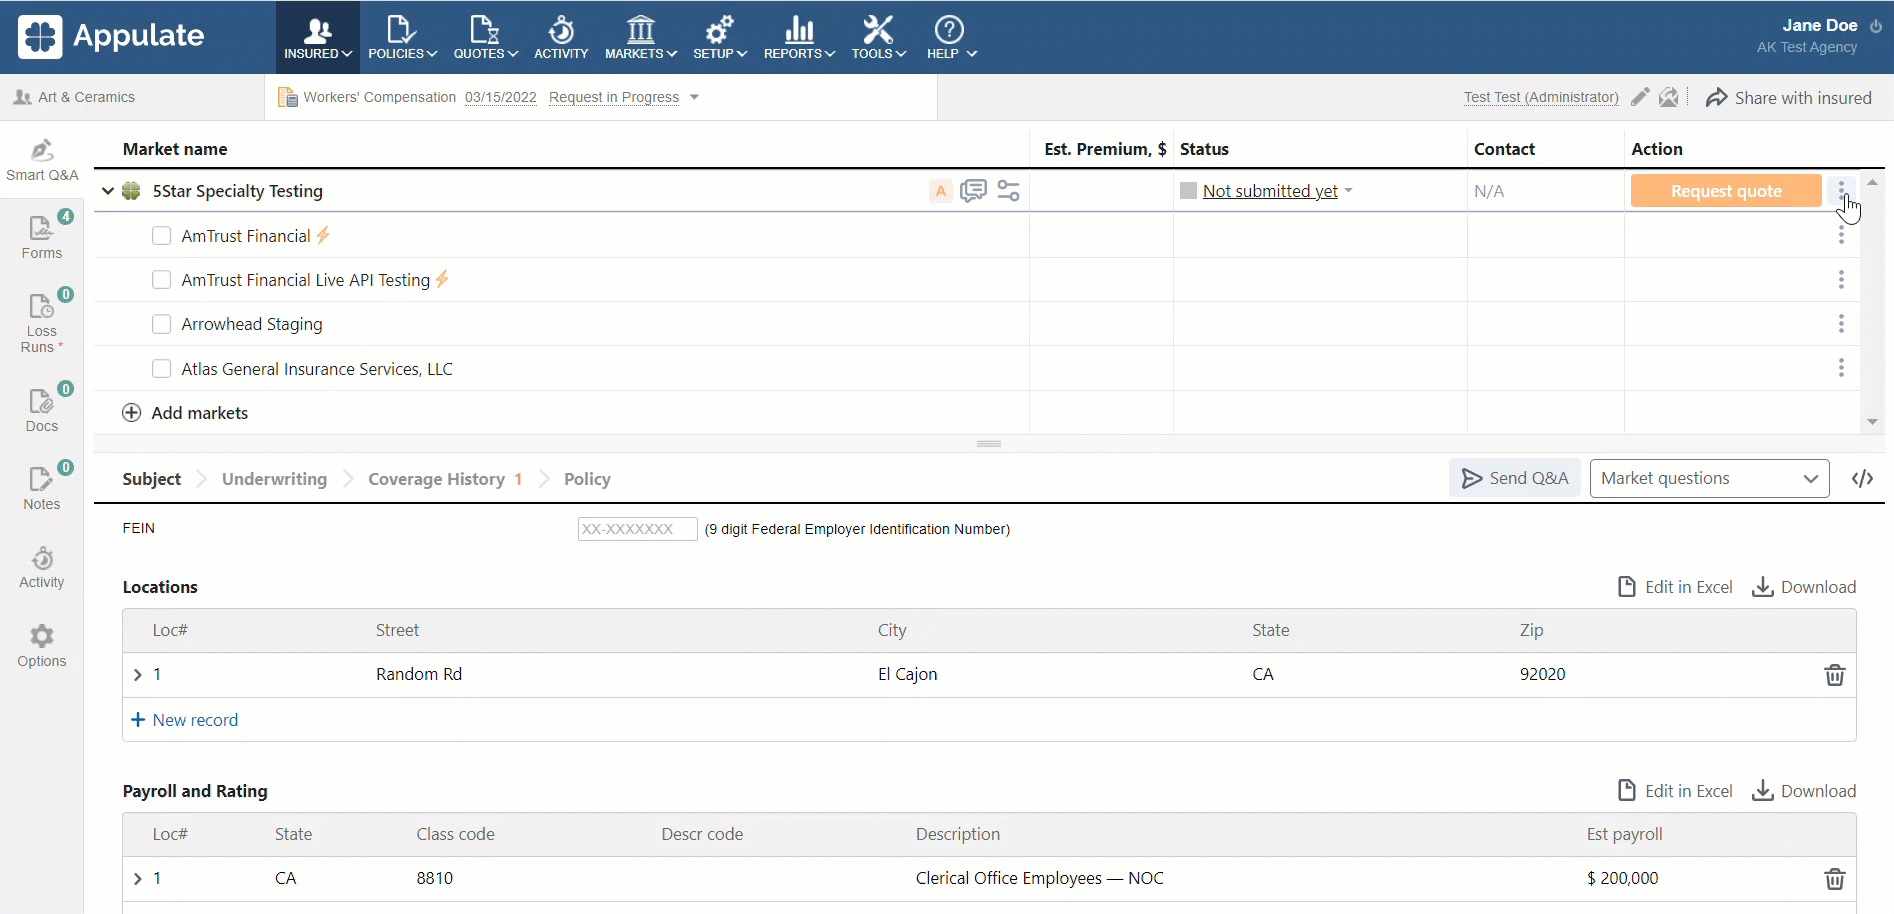This screenshot has width=1894, height=914.
Task: Download the Locations table
Action: pyautogui.click(x=1804, y=587)
